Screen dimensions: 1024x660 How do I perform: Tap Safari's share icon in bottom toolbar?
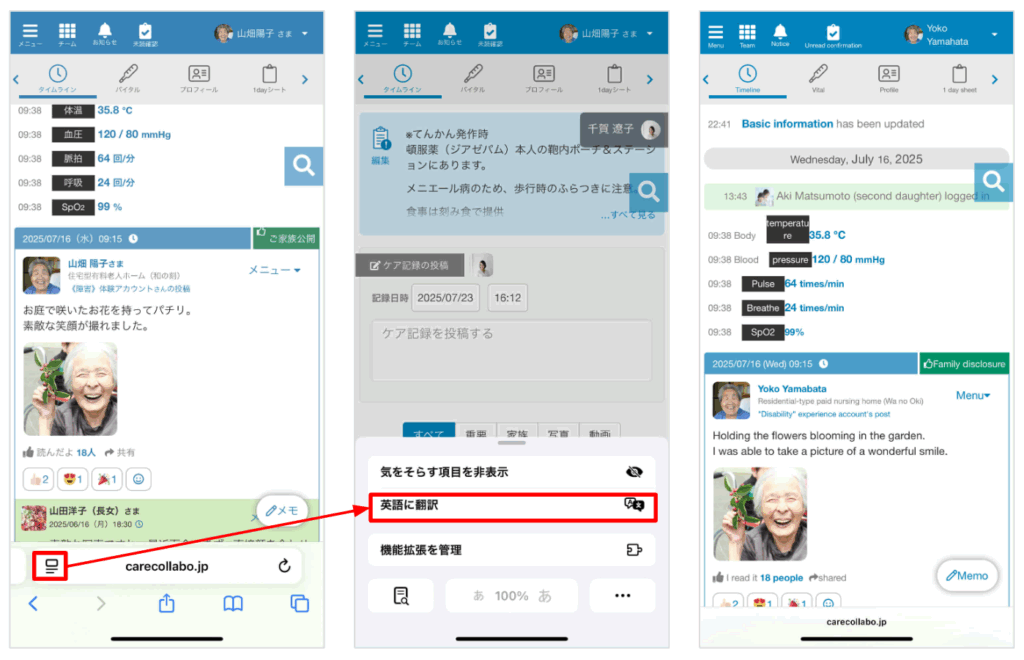click(x=167, y=603)
